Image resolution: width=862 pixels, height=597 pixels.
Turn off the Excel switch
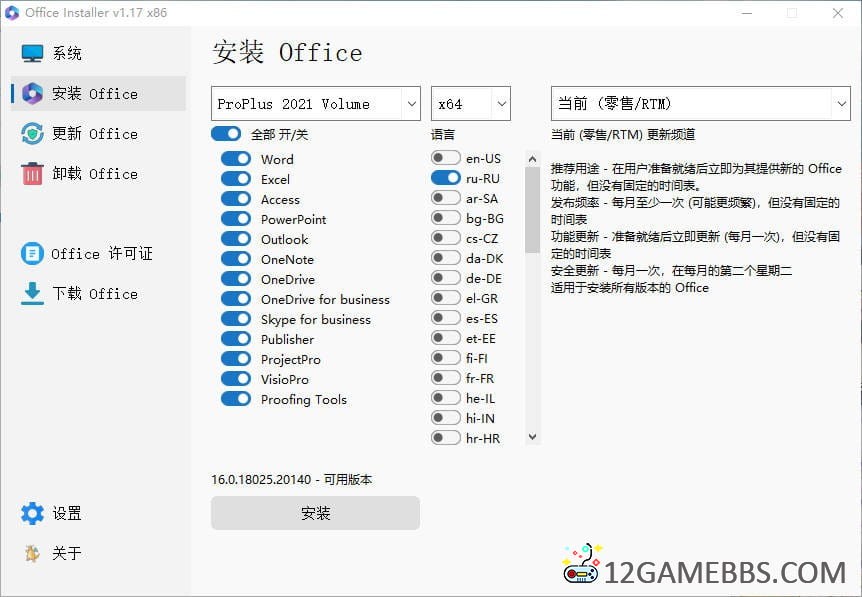pos(236,179)
